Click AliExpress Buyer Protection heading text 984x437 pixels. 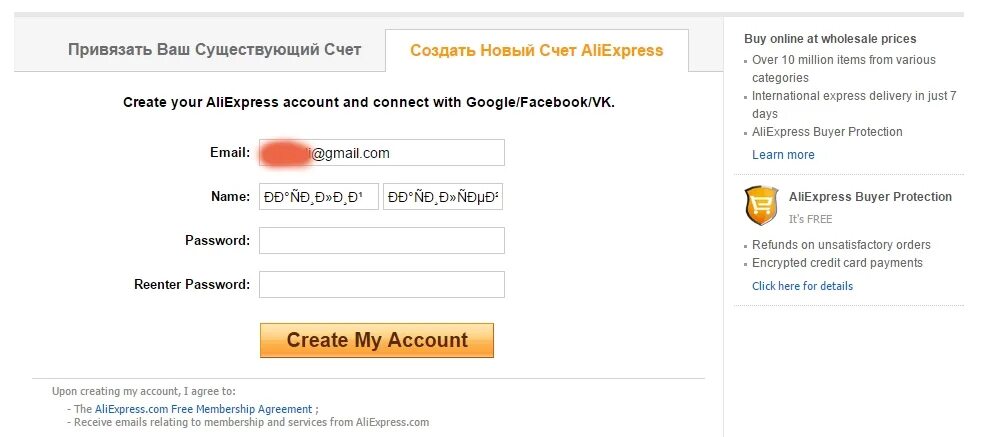click(x=870, y=197)
